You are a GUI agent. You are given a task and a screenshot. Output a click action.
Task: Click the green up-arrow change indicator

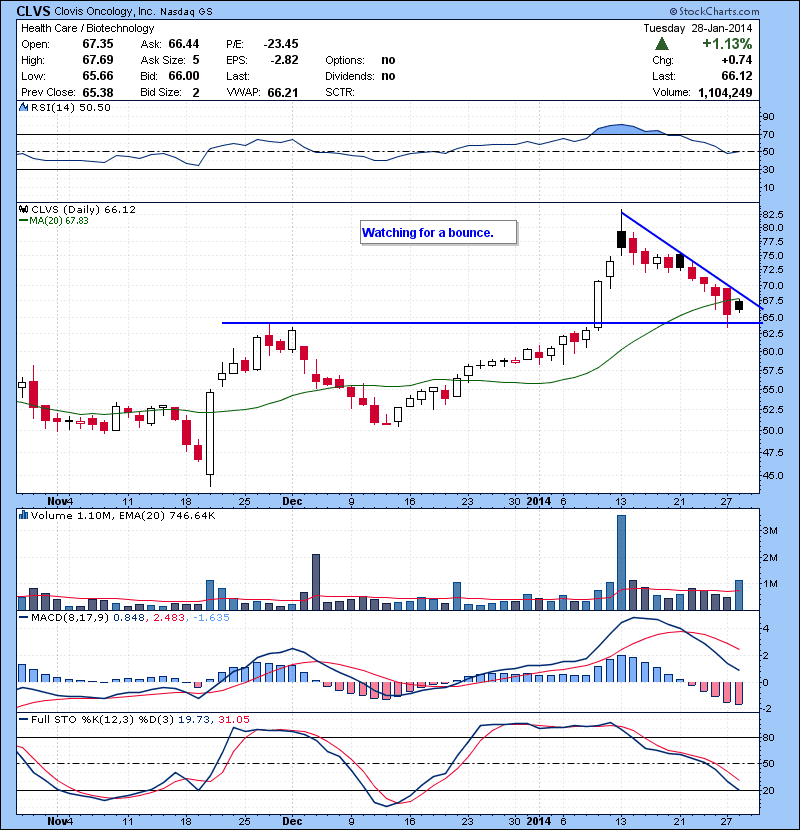click(x=662, y=43)
